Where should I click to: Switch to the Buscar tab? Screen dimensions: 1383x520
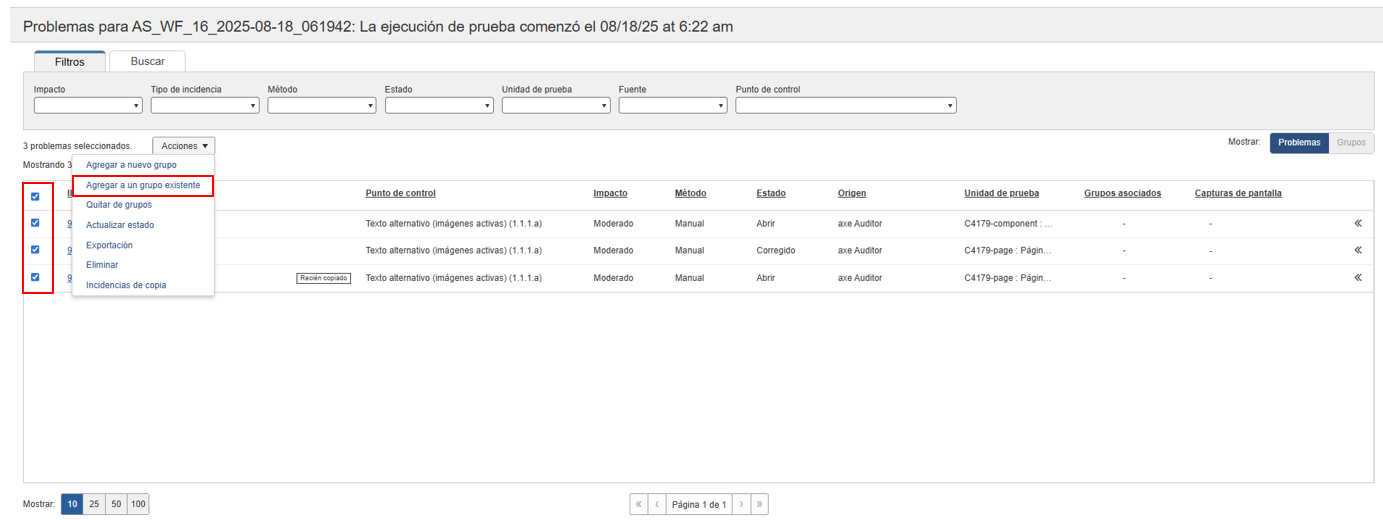(x=147, y=62)
